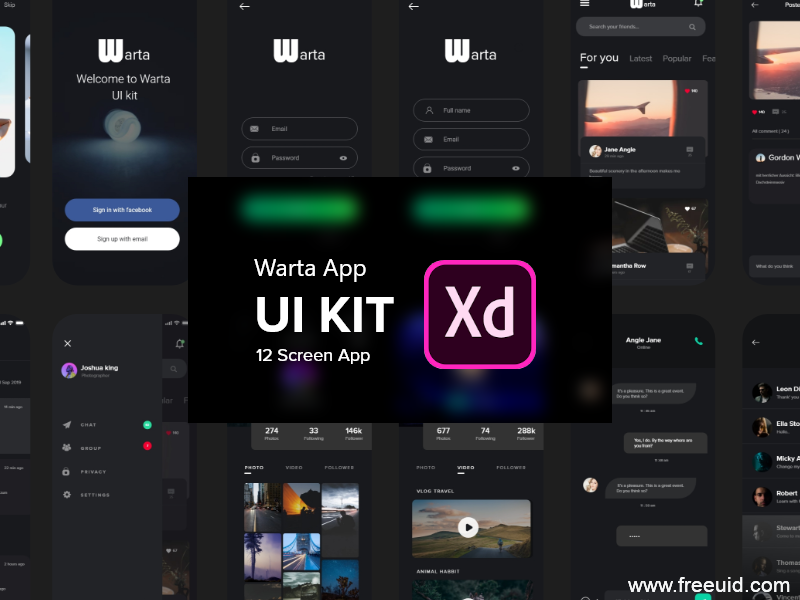The width and height of the screenshot is (800, 600).
Task: Click comment icon on Jane Angle's post
Action: 690,149
